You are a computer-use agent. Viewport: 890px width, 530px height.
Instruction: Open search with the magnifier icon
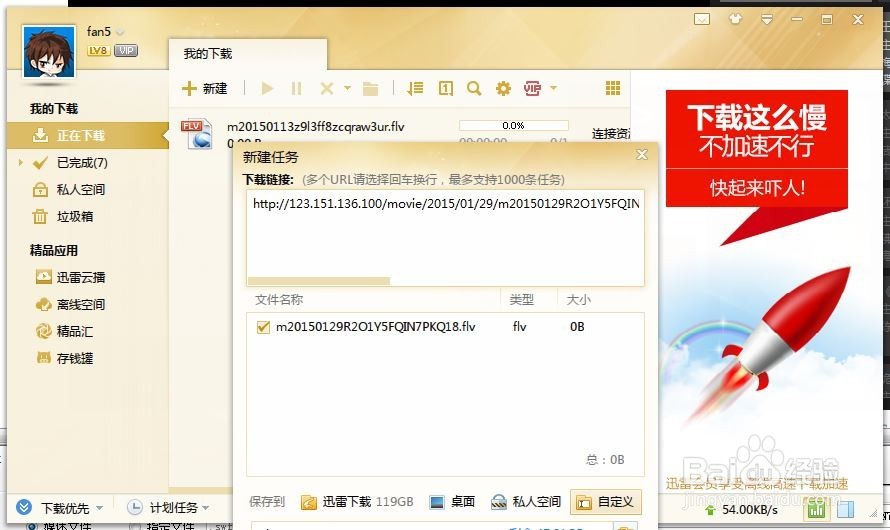pyautogui.click(x=474, y=89)
